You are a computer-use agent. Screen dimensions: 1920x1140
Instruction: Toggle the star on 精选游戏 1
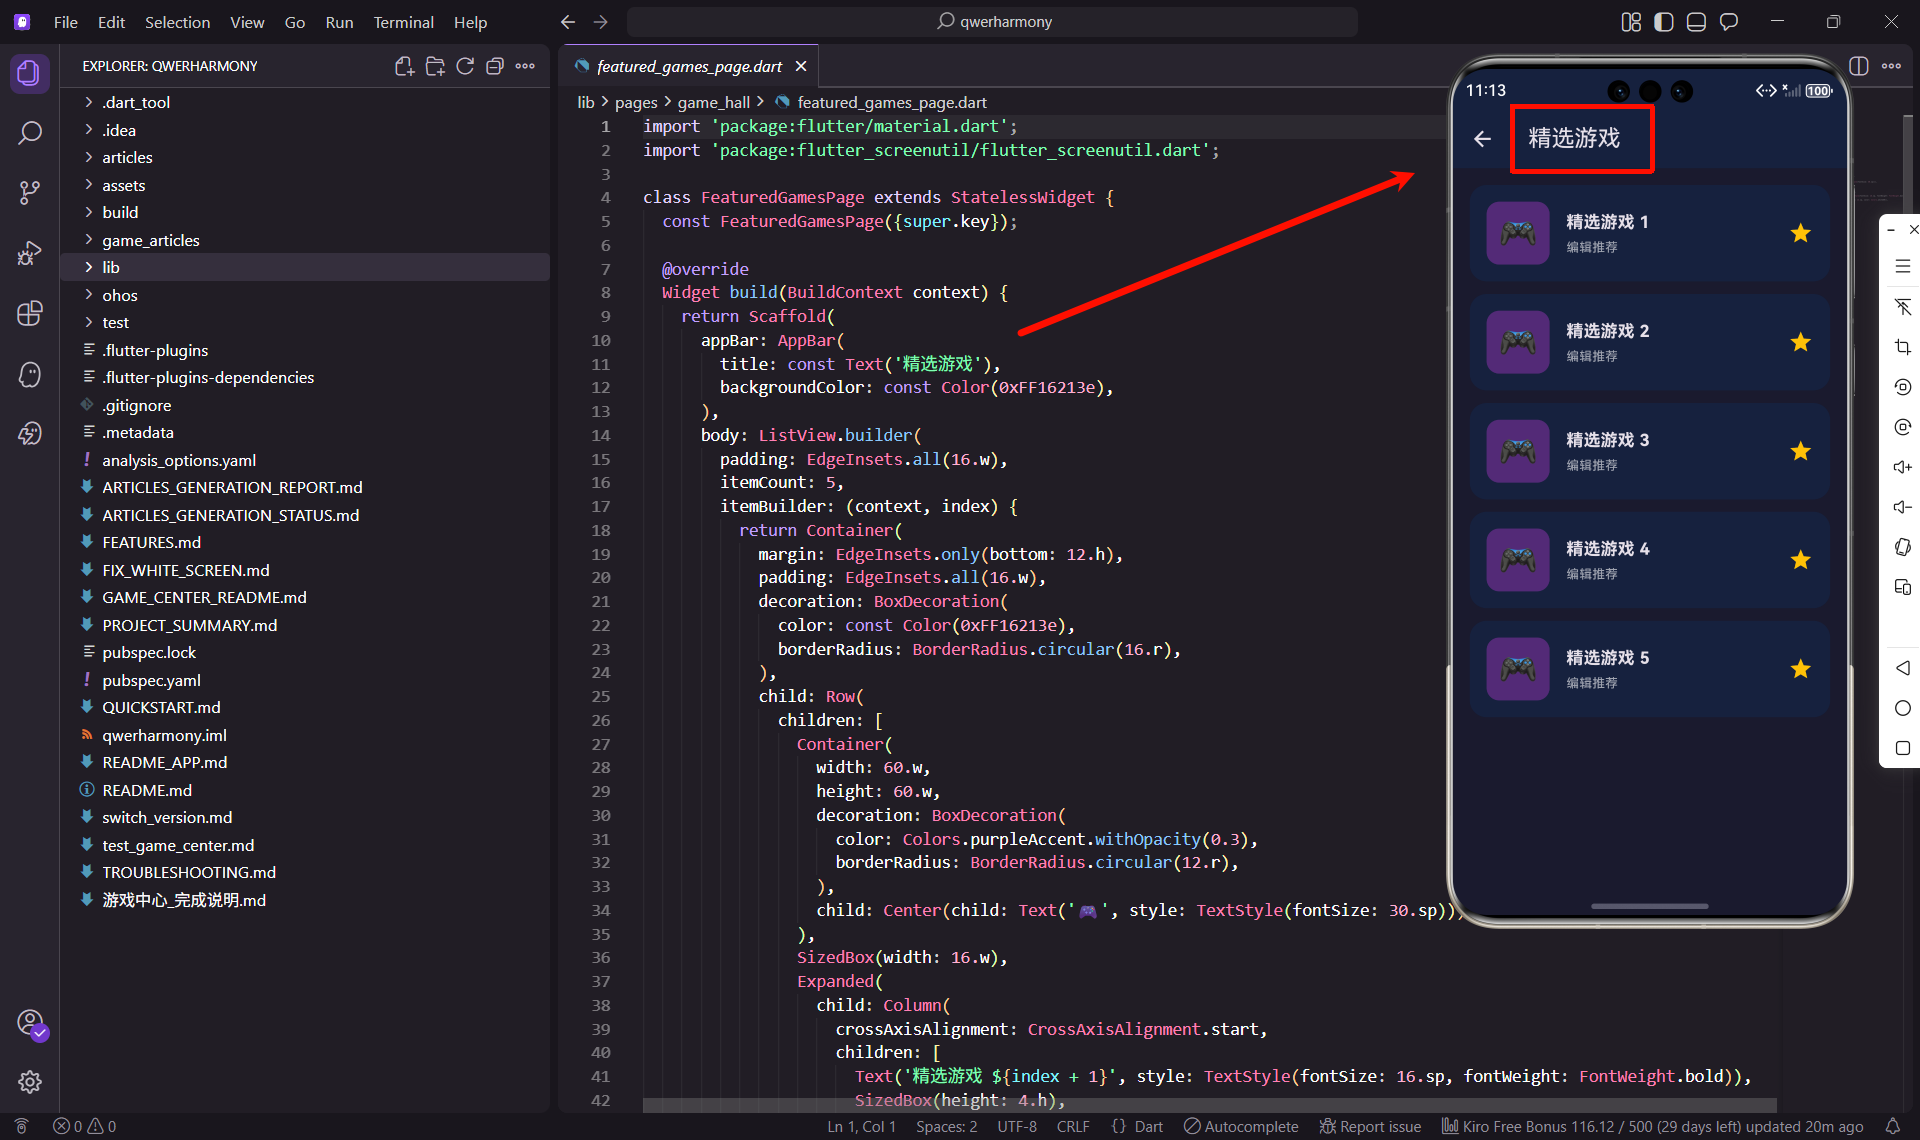pos(1800,233)
